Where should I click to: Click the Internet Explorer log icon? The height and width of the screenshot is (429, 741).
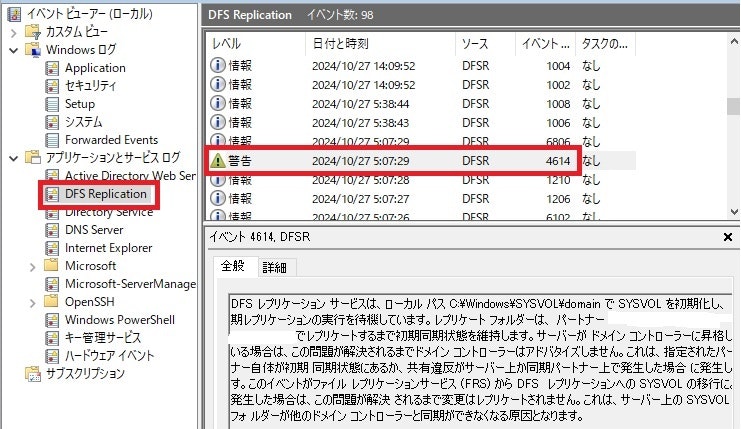coord(52,248)
